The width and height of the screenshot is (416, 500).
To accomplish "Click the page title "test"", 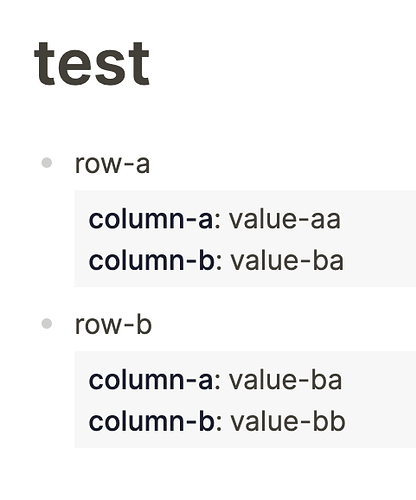I will [92, 63].
